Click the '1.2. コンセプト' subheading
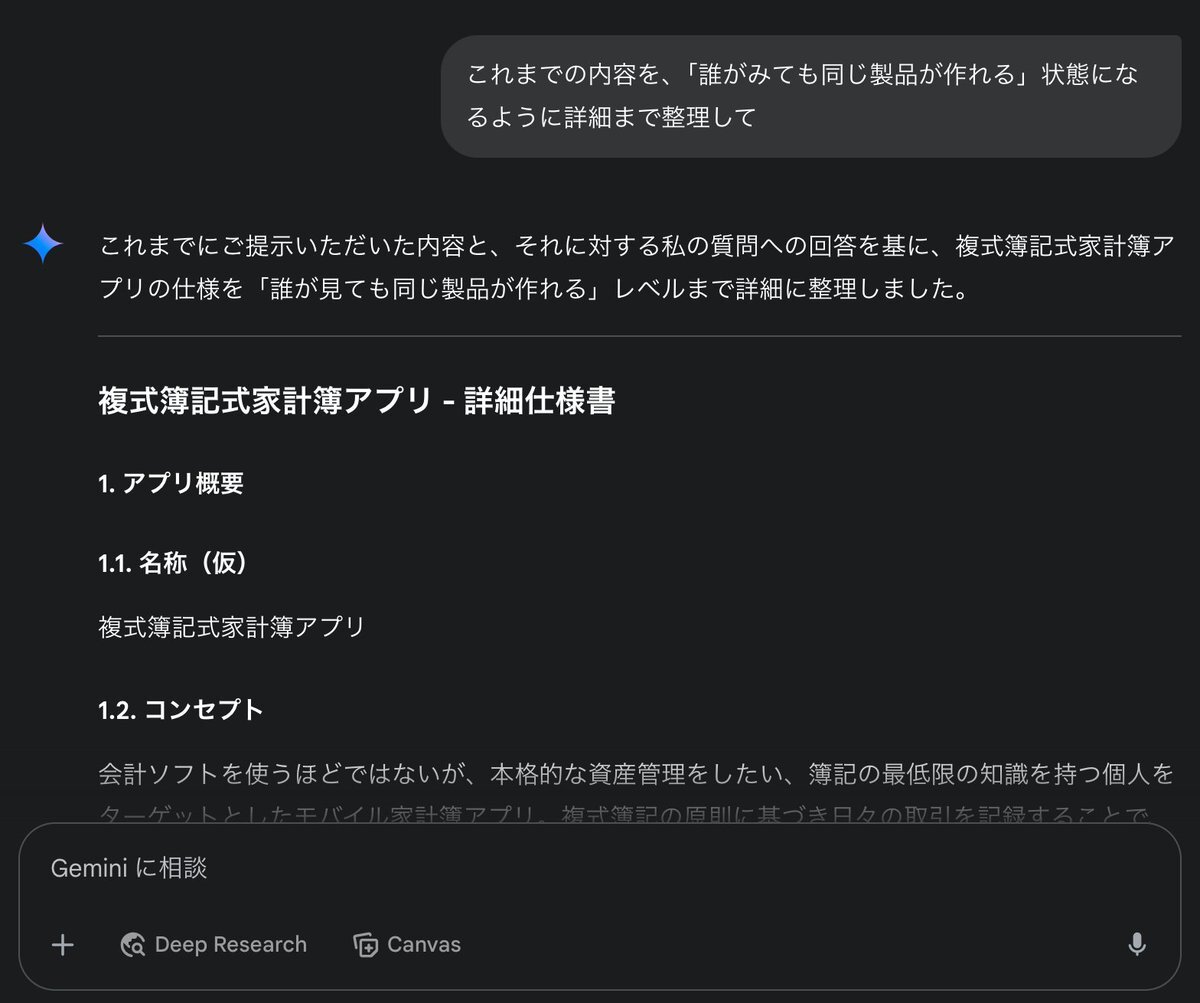The height and width of the screenshot is (1003, 1200). point(181,710)
